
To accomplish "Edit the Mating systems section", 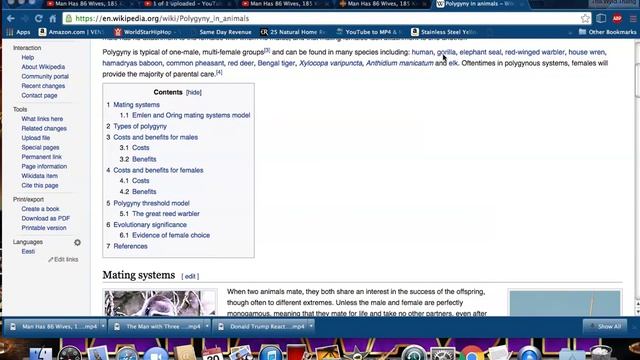I will tap(190, 276).
